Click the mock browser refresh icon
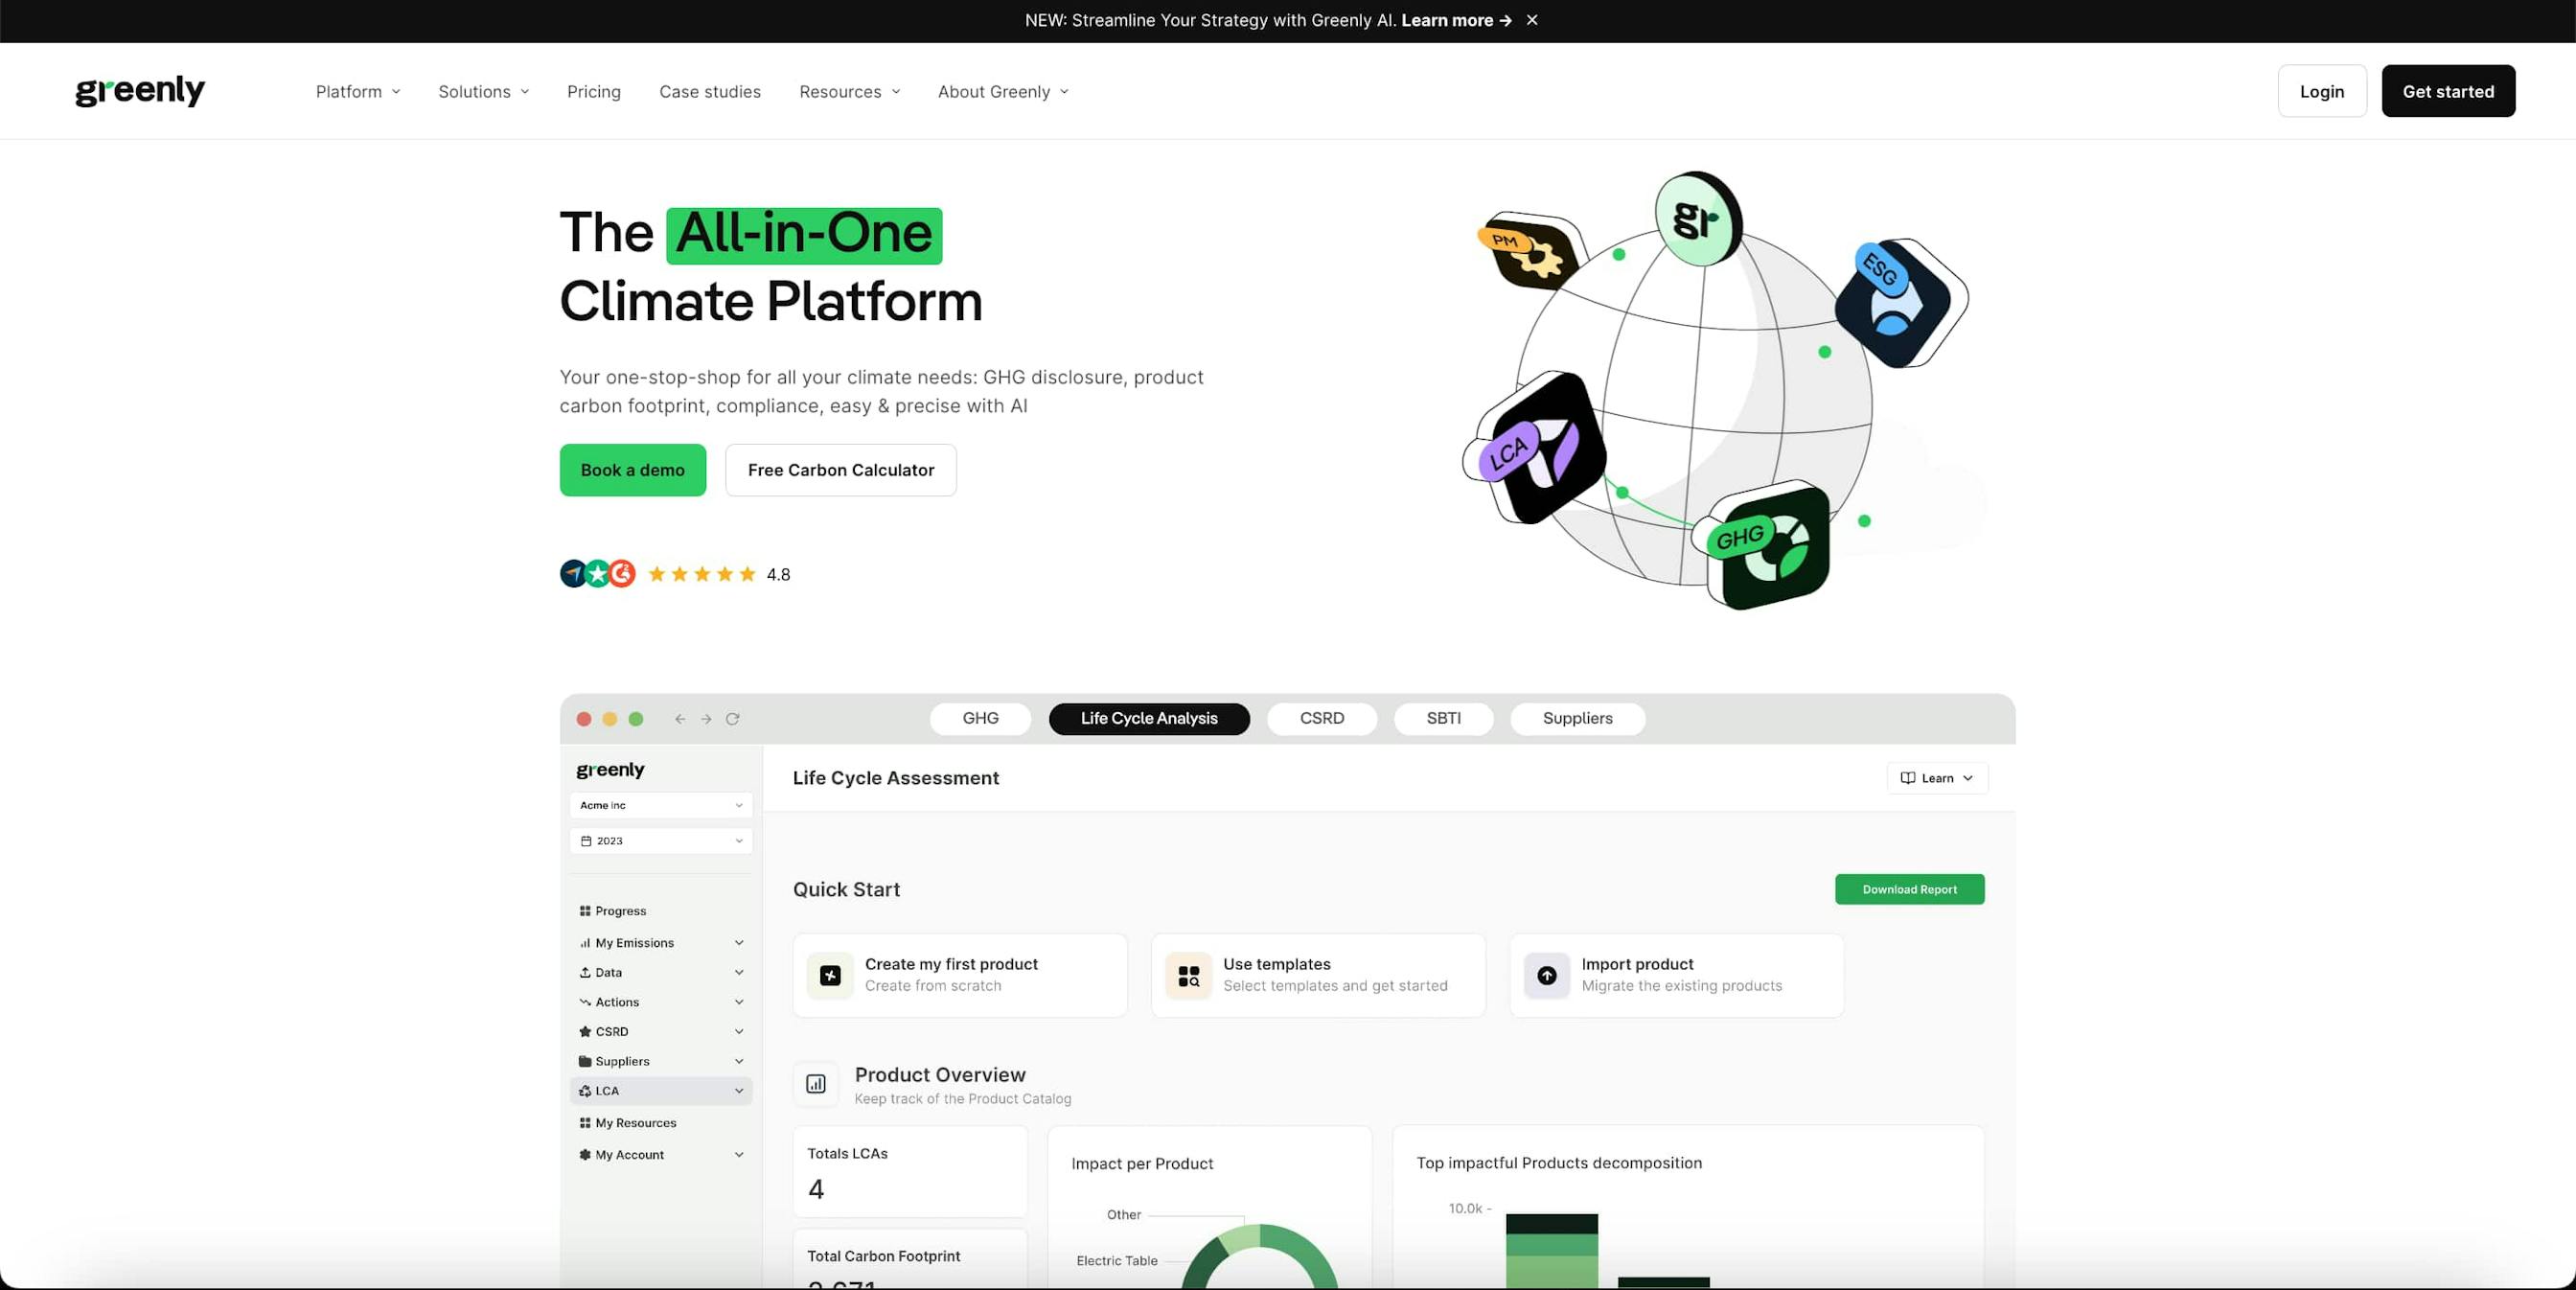2576x1290 pixels. [x=732, y=719]
